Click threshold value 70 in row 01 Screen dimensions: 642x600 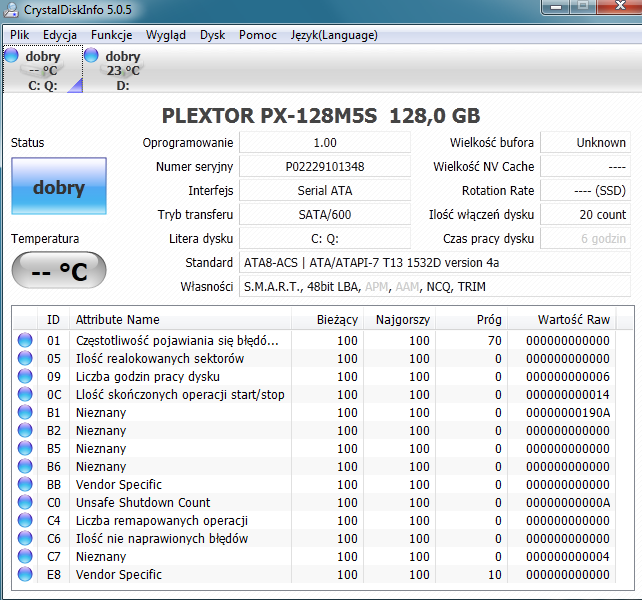(x=495, y=340)
